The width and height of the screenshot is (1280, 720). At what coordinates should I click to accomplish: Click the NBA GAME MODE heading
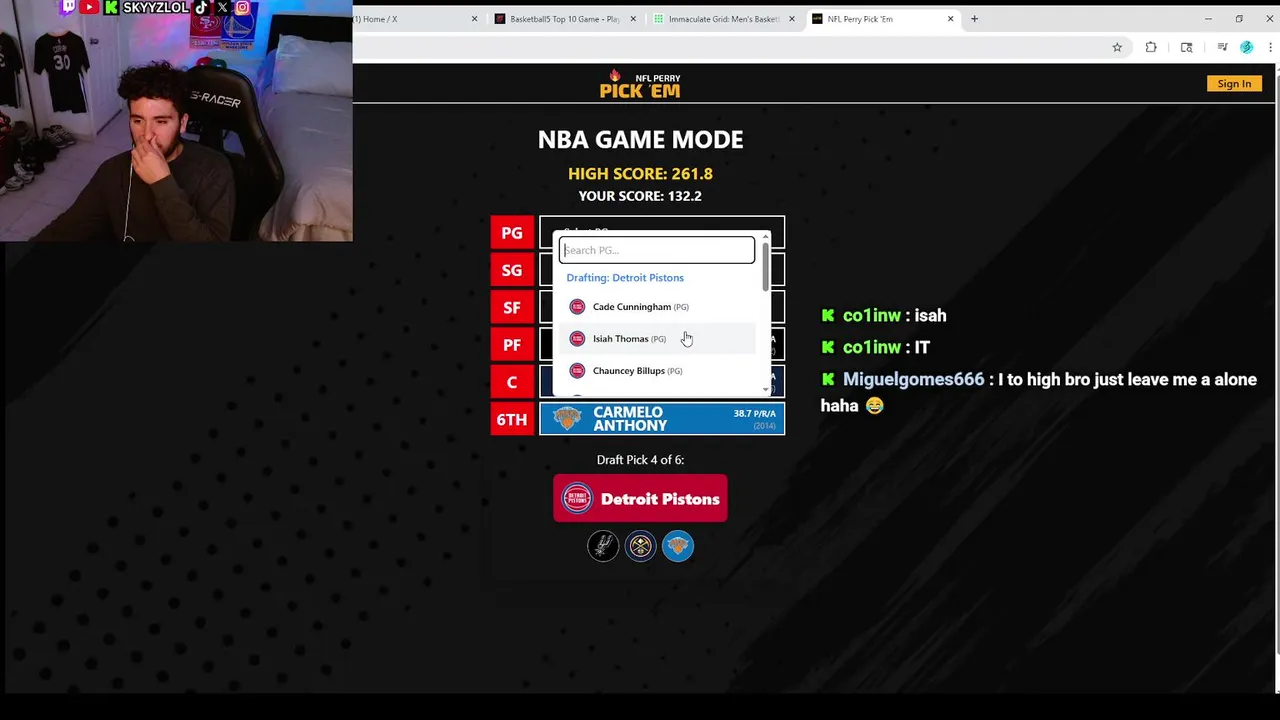[x=640, y=139]
